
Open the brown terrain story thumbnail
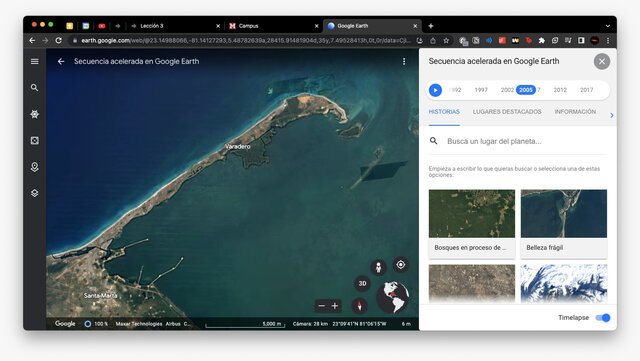click(472, 283)
